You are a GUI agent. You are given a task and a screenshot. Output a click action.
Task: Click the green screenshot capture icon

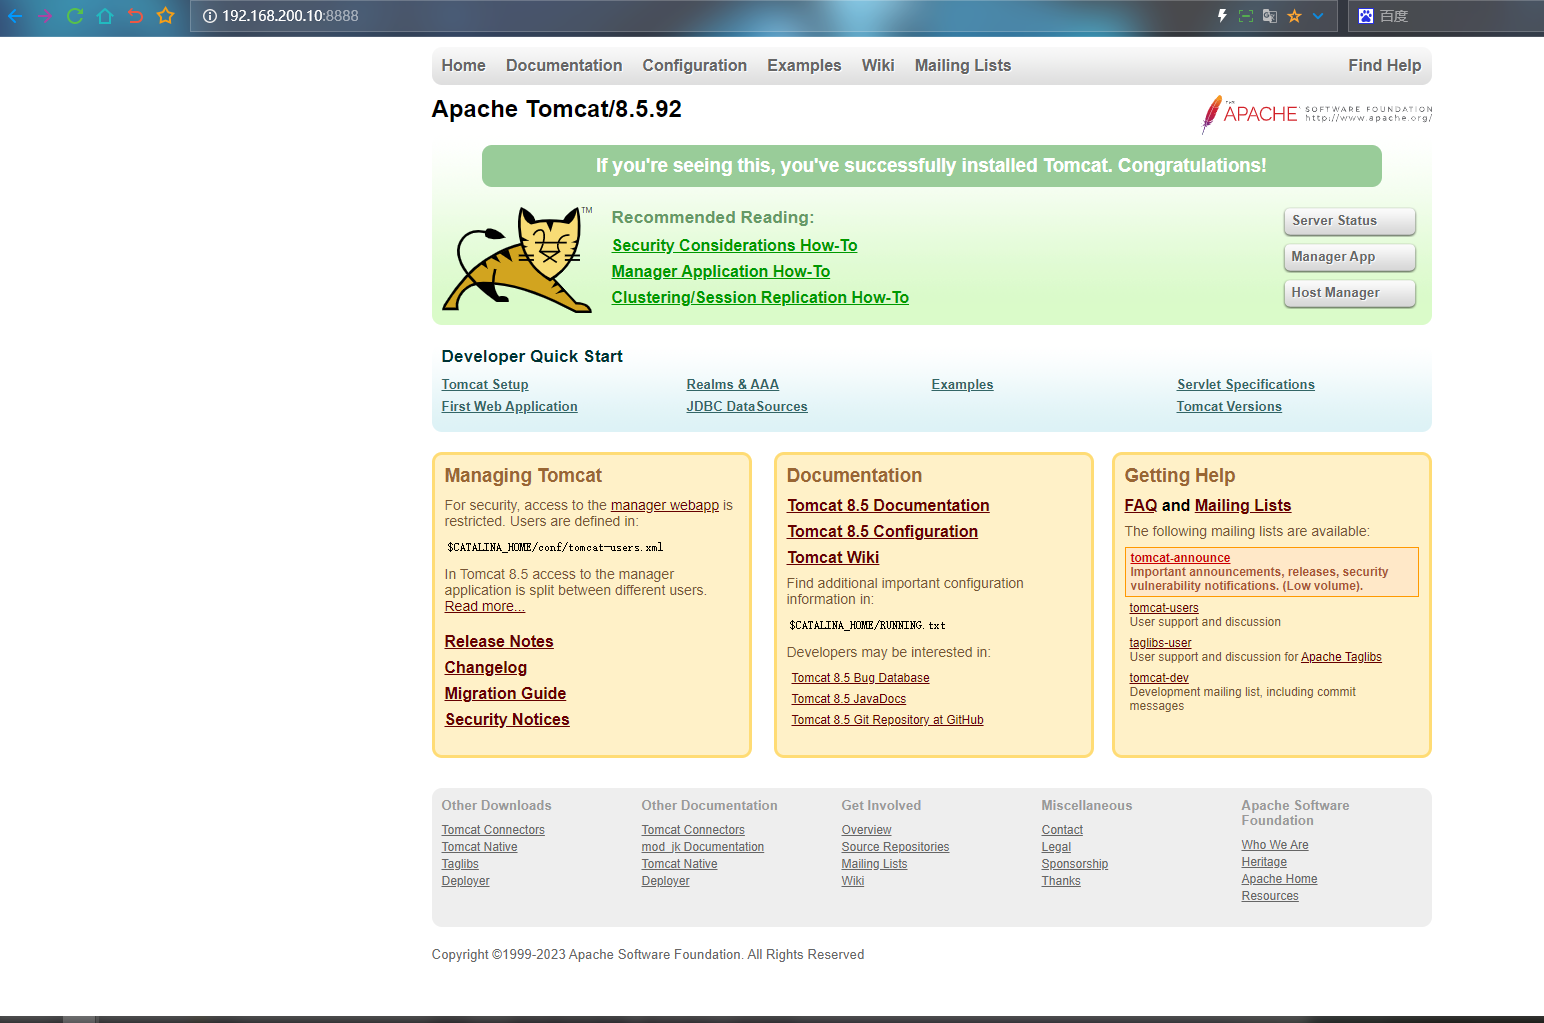click(1246, 16)
